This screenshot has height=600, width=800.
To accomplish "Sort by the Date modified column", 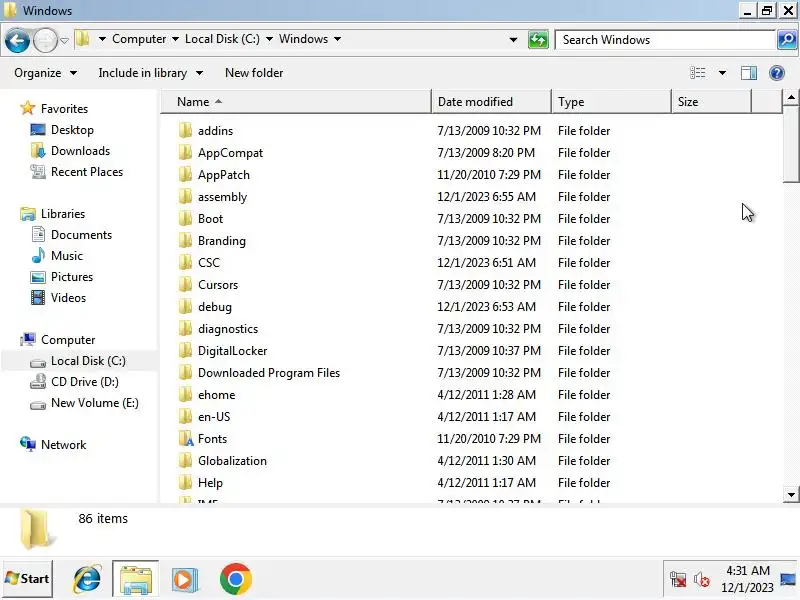I will tap(491, 102).
